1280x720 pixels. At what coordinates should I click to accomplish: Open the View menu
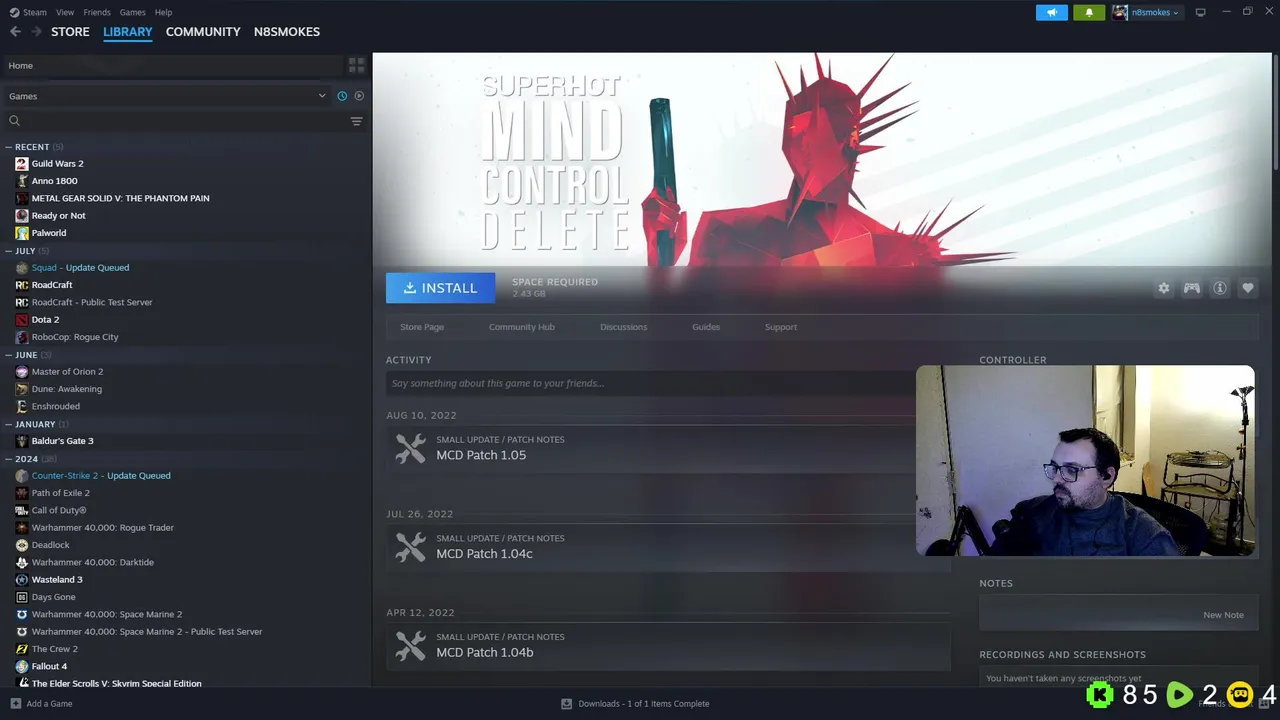click(x=65, y=12)
